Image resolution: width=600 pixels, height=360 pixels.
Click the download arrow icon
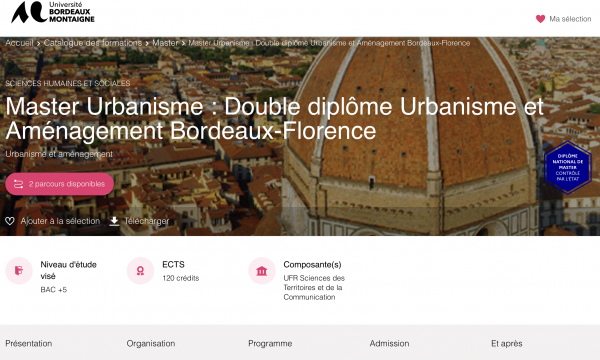point(114,221)
